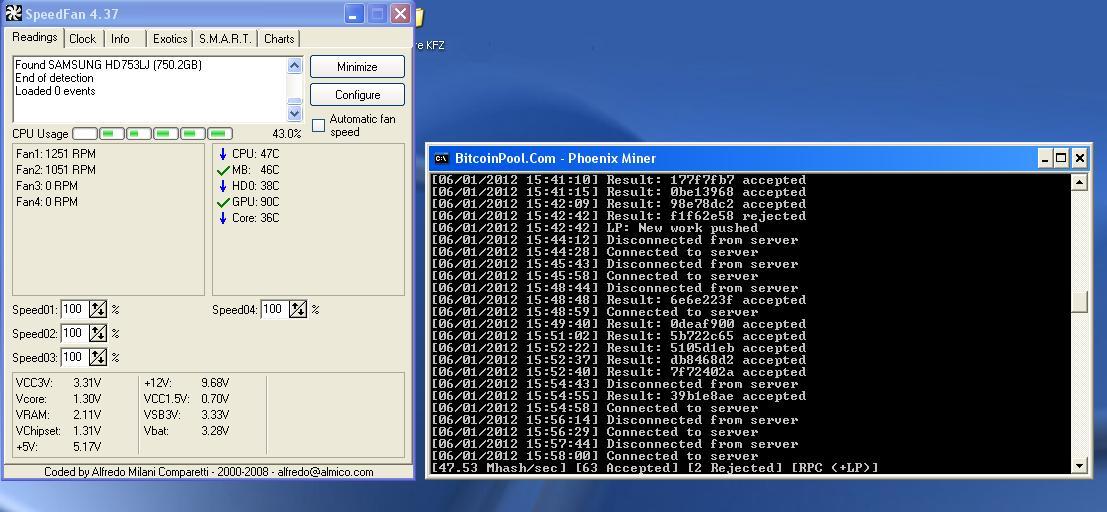Image resolution: width=1107 pixels, height=512 pixels.
Task: Click the 43.0% CPU usage value
Action: click(287, 133)
